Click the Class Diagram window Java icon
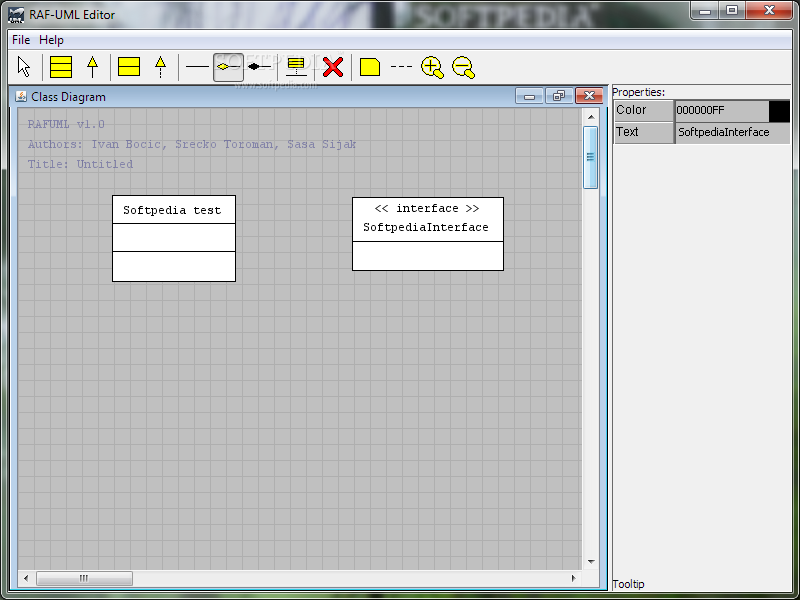 [21, 96]
